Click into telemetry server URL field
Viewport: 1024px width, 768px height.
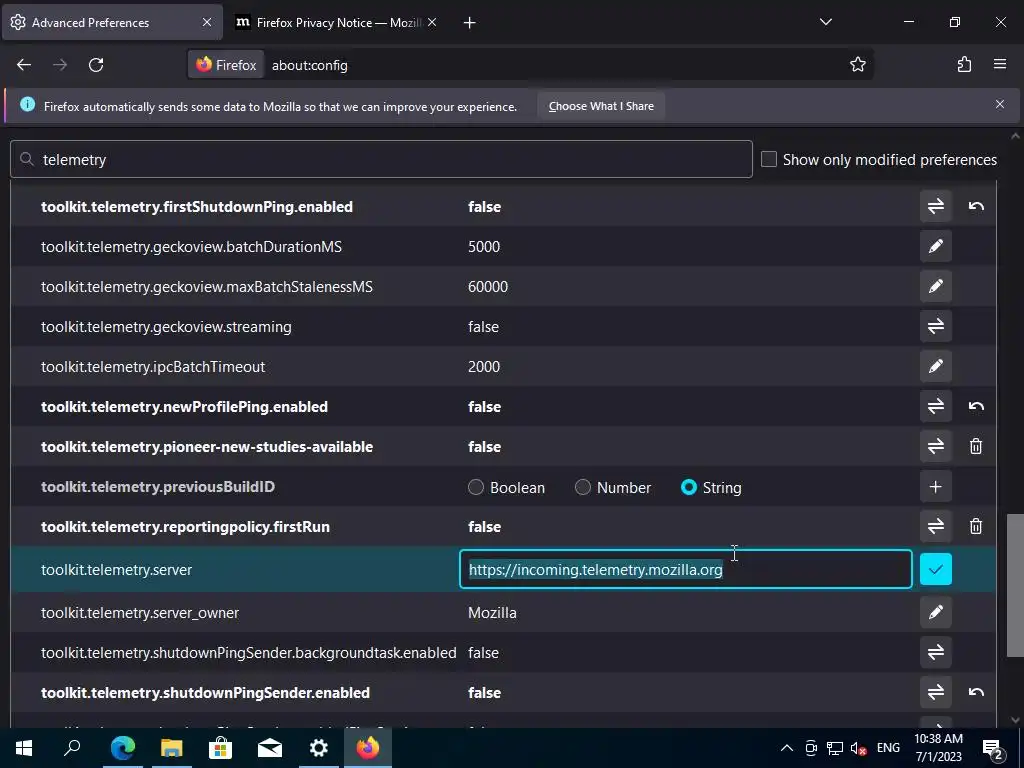[x=686, y=569]
